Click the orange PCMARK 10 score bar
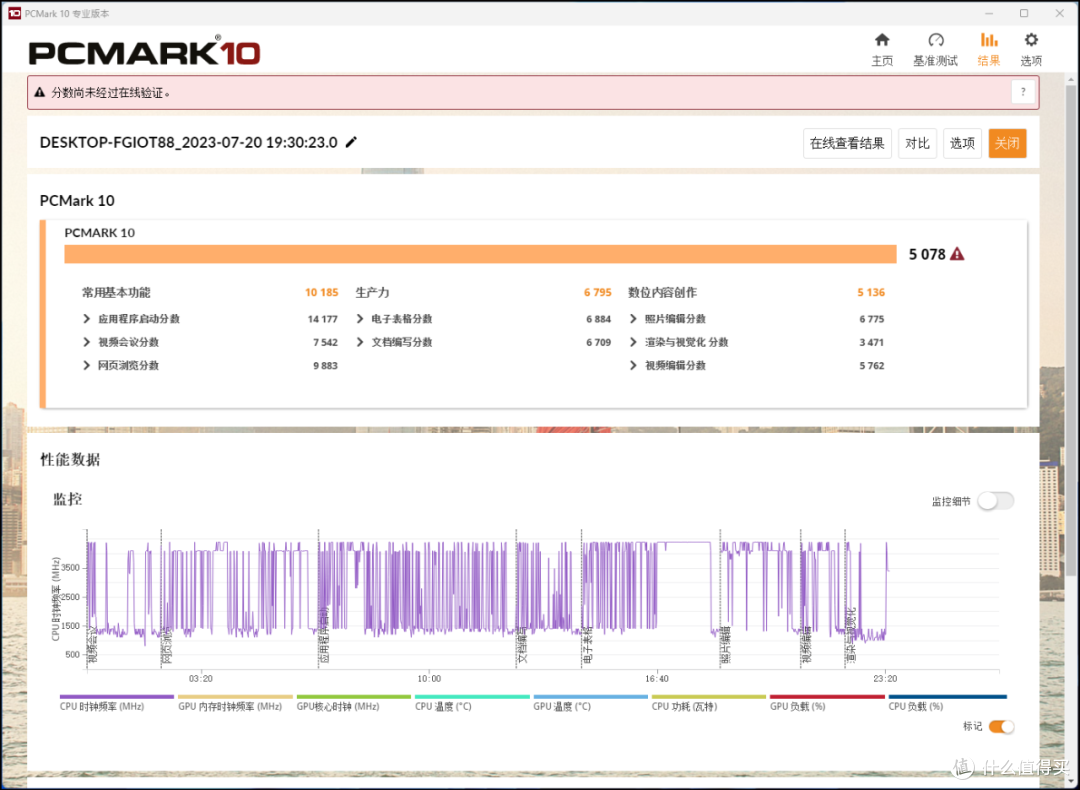Image resolution: width=1080 pixels, height=790 pixels. [x=480, y=254]
